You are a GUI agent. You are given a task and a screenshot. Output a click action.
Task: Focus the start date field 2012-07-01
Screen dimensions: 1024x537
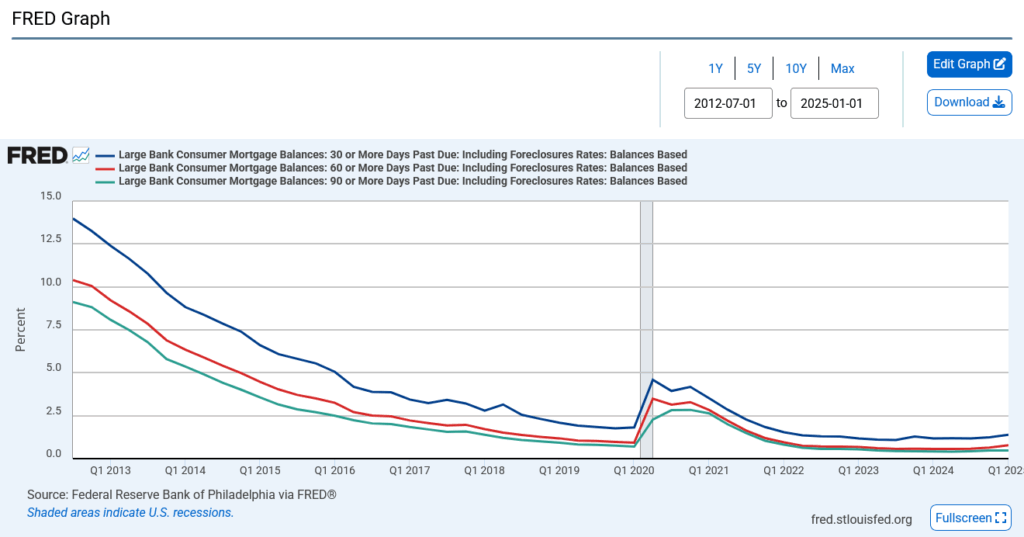tap(728, 103)
